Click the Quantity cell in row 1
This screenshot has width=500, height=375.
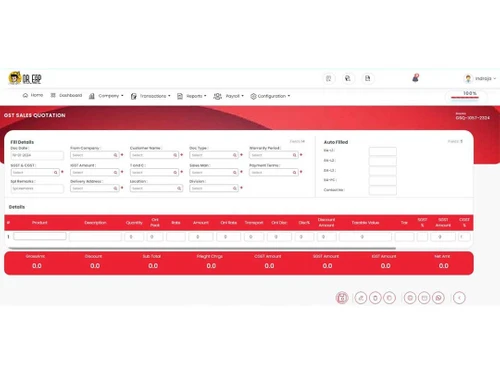[134, 237]
